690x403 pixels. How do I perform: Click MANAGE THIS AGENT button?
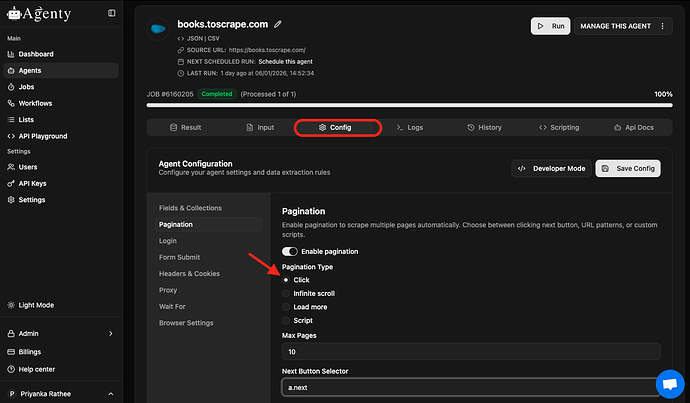(x=615, y=26)
